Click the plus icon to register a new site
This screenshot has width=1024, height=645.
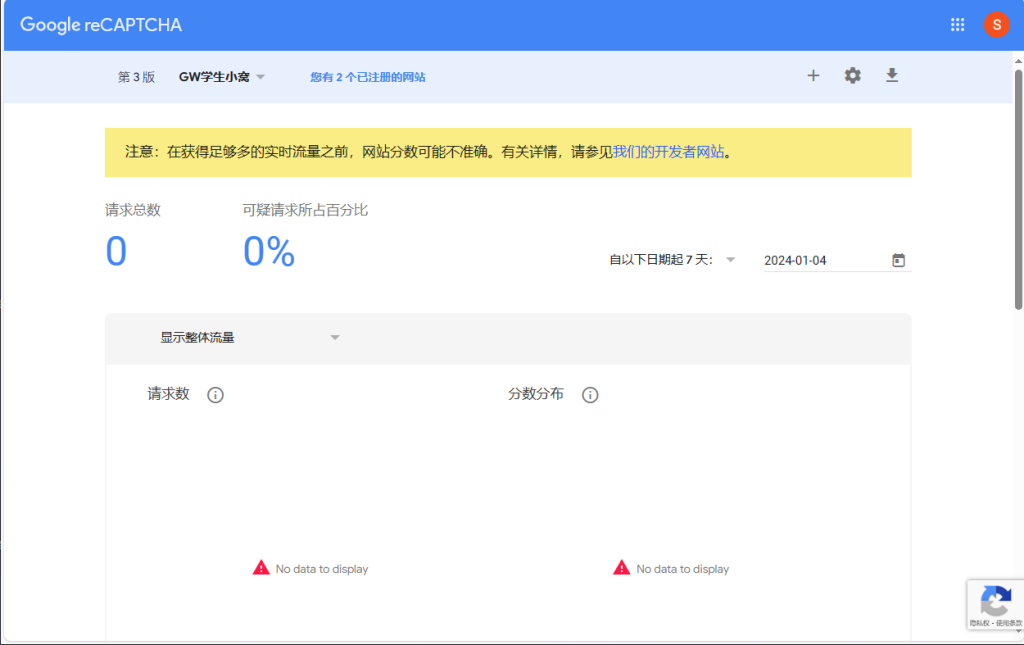(x=813, y=76)
